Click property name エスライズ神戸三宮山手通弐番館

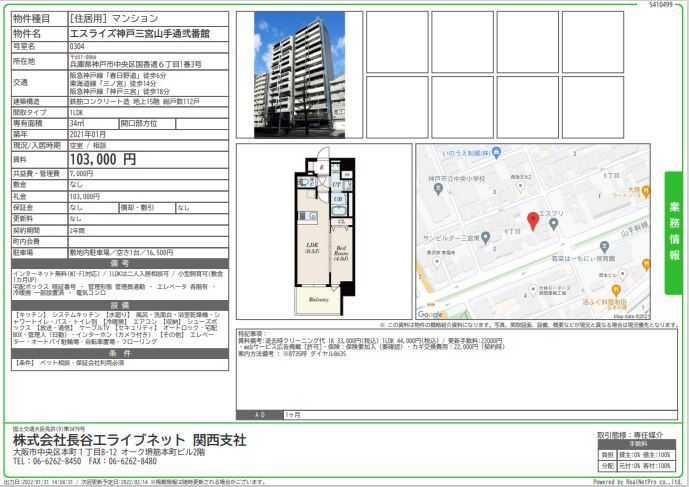pyautogui.click(x=140, y=34)
